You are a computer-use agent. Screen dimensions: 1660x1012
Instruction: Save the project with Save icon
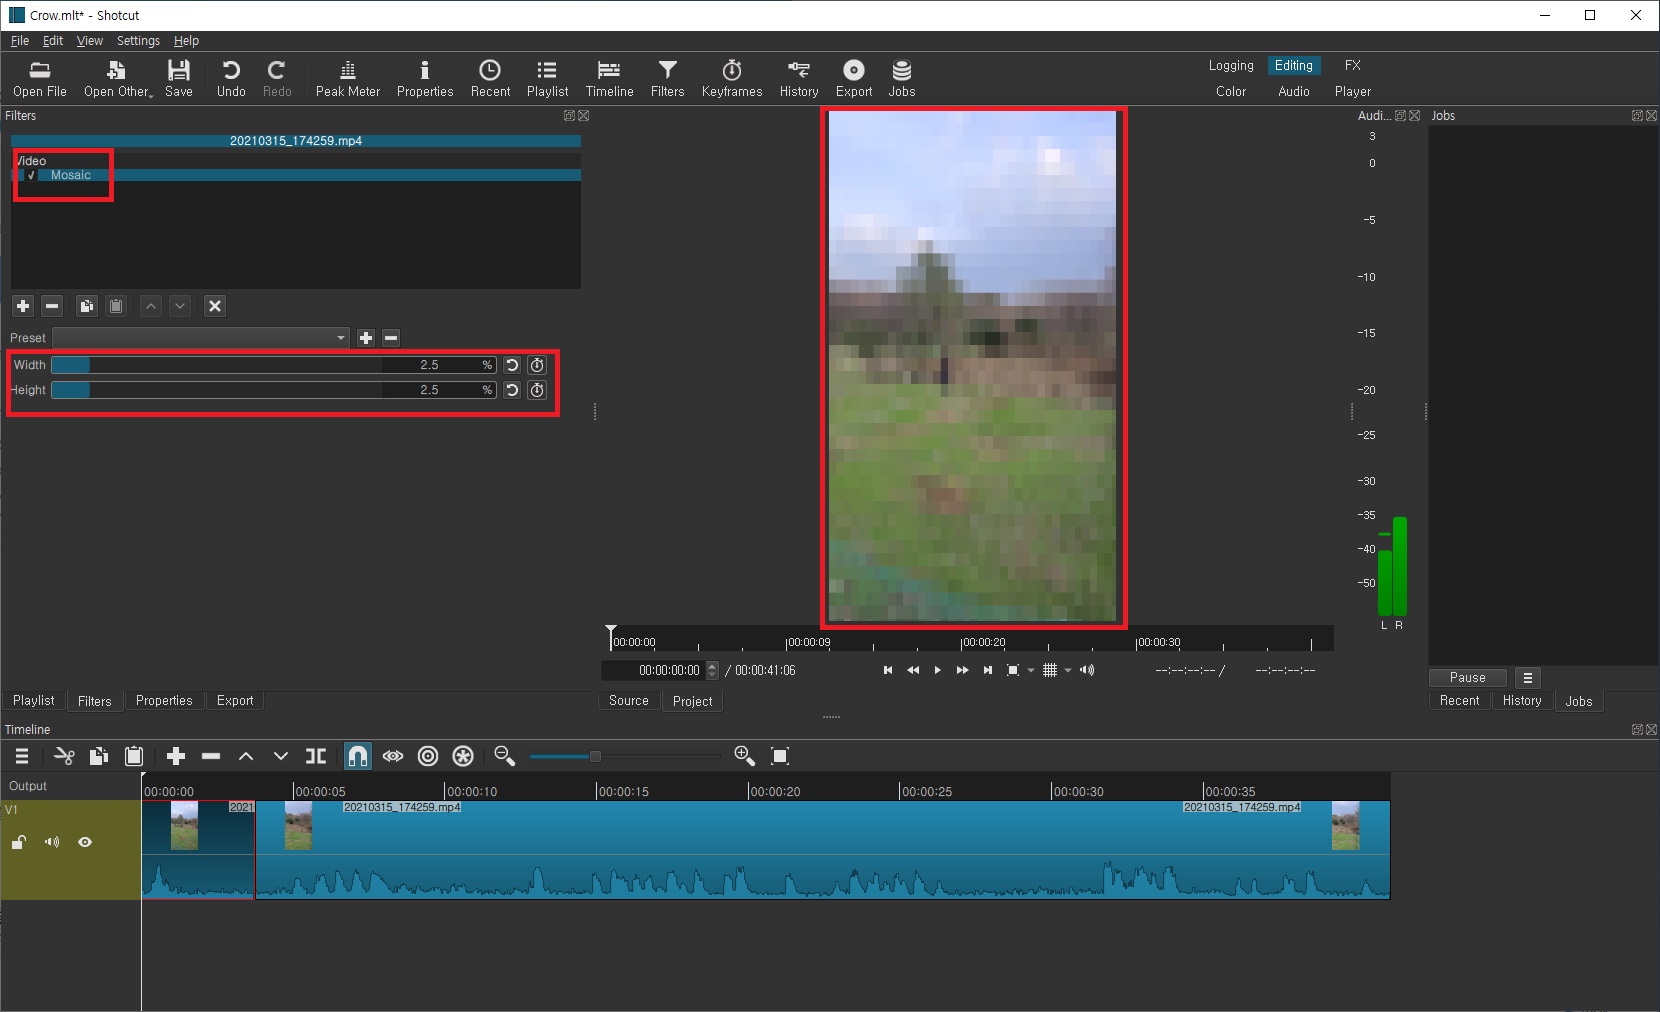tap(179, 79)
